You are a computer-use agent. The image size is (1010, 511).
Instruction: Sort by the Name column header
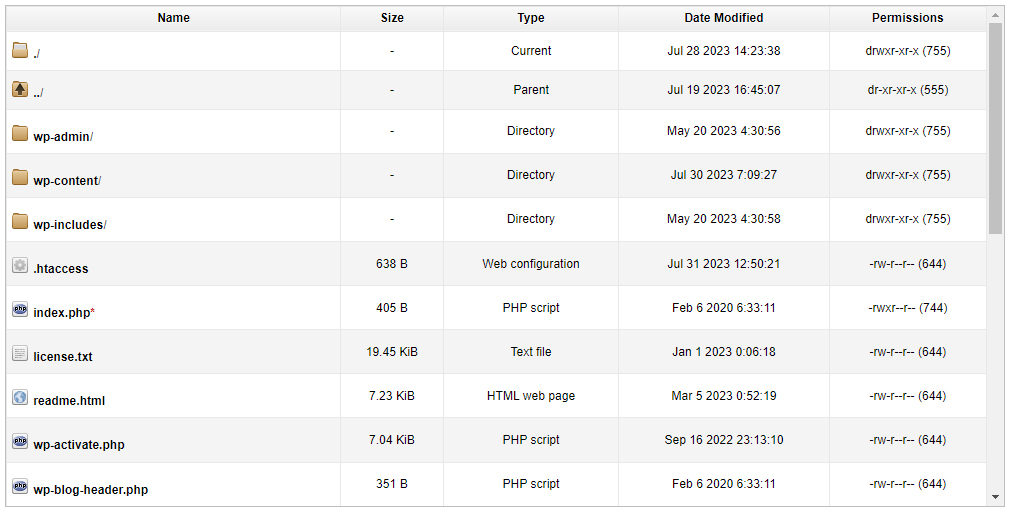pyautogui.click(x=173, y=18)
